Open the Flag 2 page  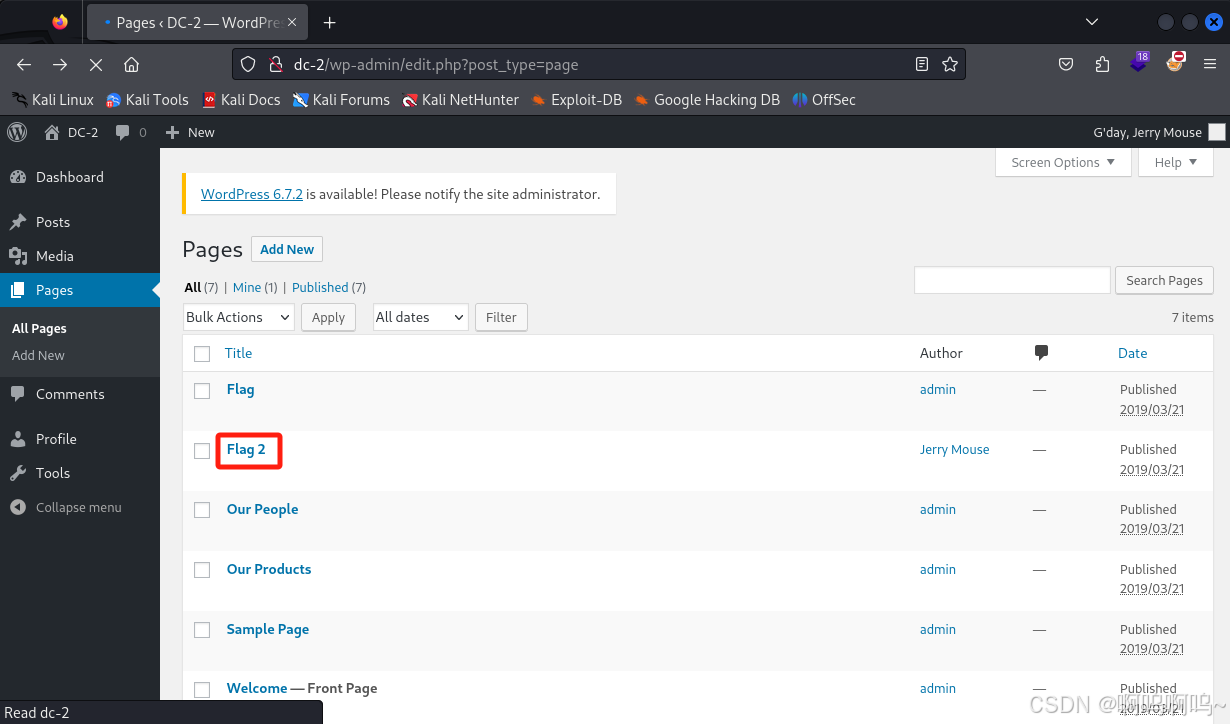coord(246,449)
